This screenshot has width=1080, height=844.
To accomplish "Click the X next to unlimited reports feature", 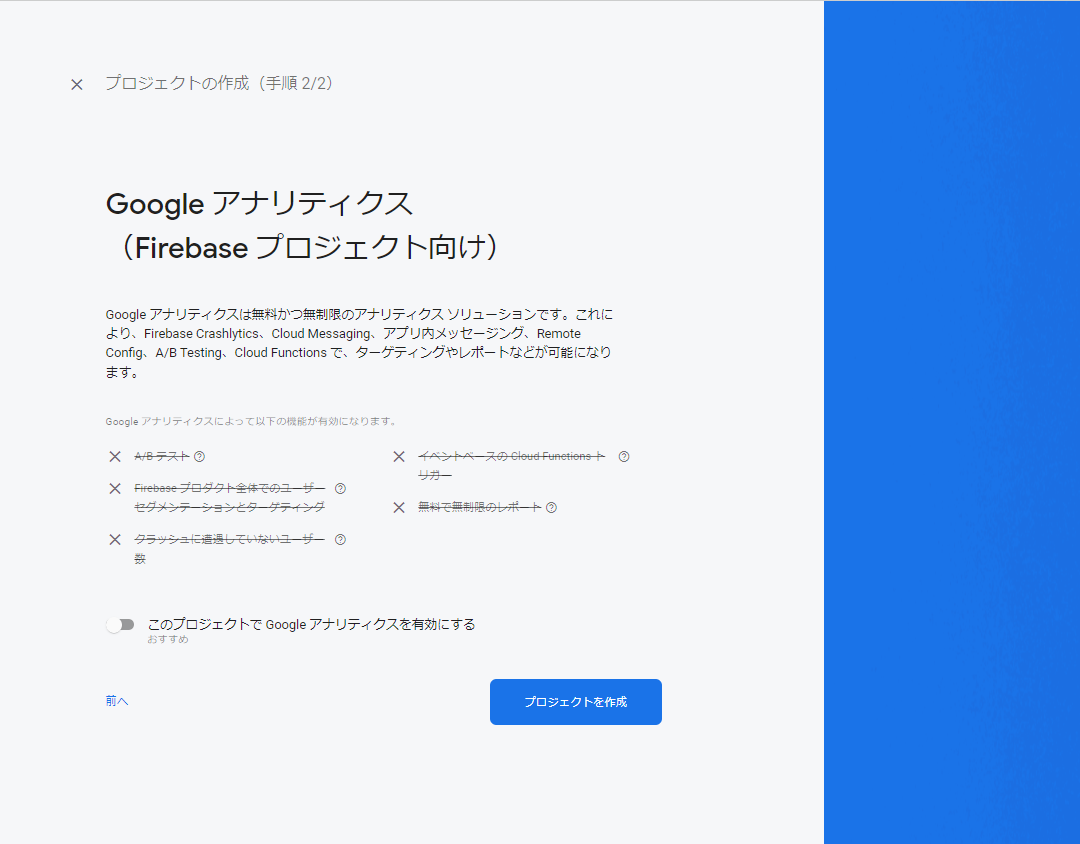I will tap(399, 507).
